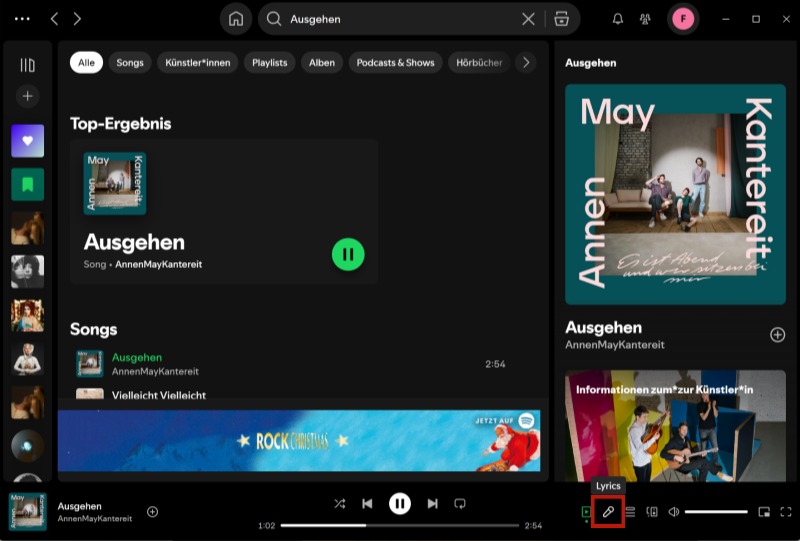Select the Künstler*innen filter chip

pos(197,63)
